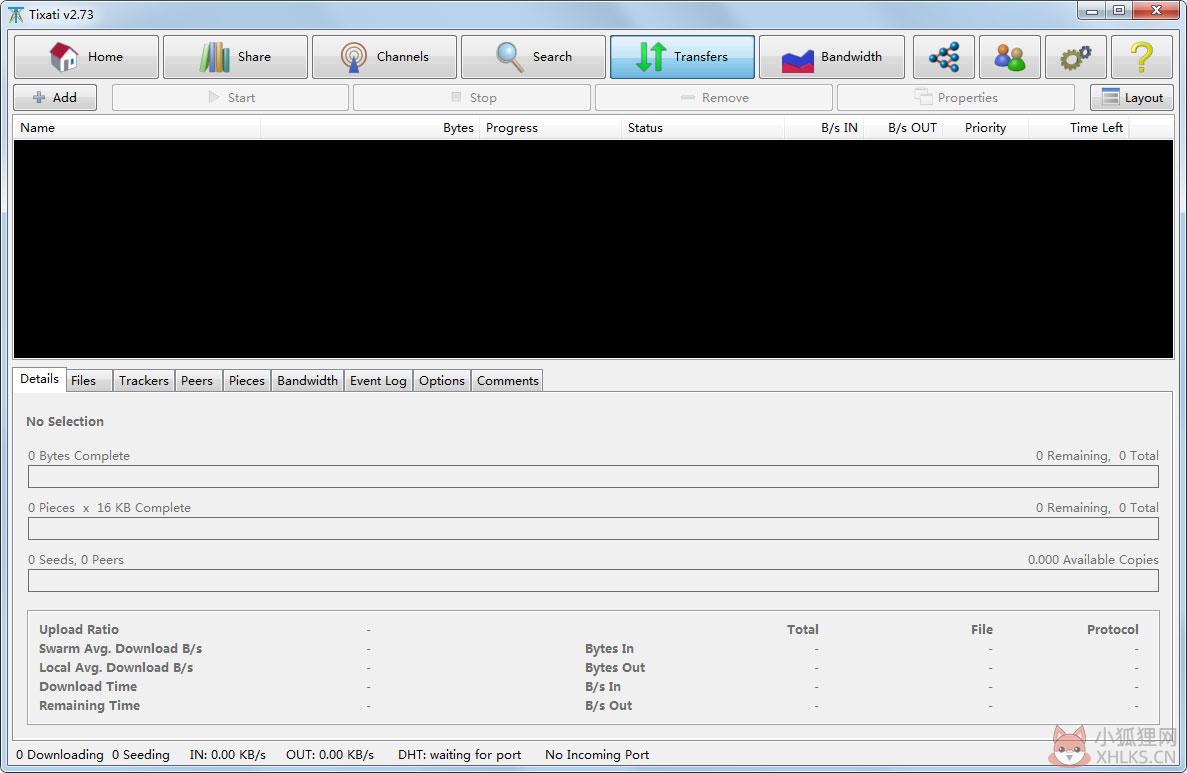Open the Bandwidth graph section
The image size is (1187, 773).
[832, 57]
